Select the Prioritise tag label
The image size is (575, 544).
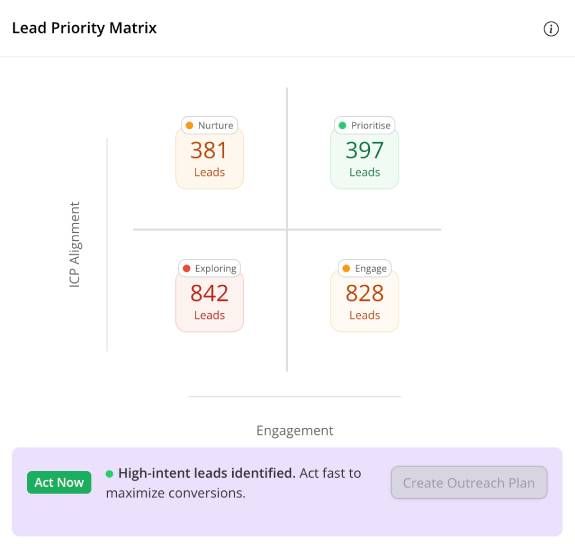pos(365,125)
